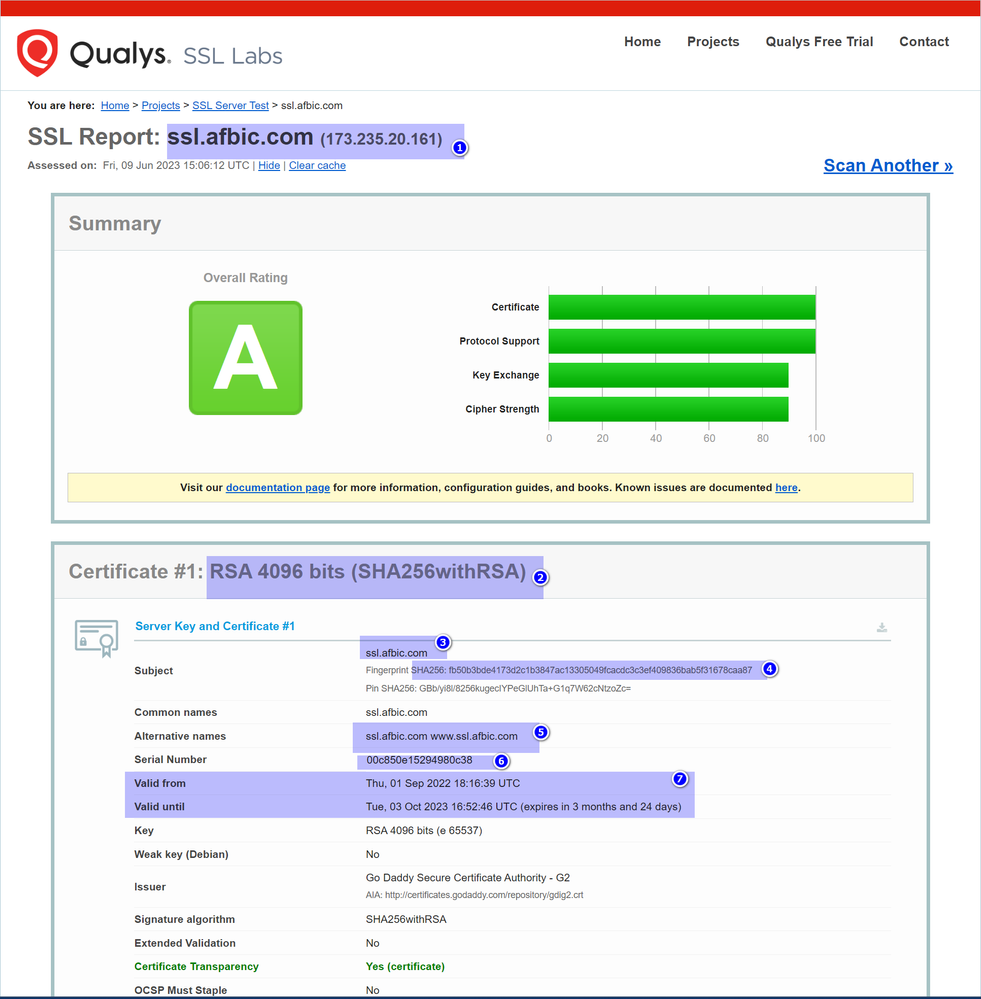Click the Overall Rating label
Screen dimensions: 981x999
coord(245,278)
